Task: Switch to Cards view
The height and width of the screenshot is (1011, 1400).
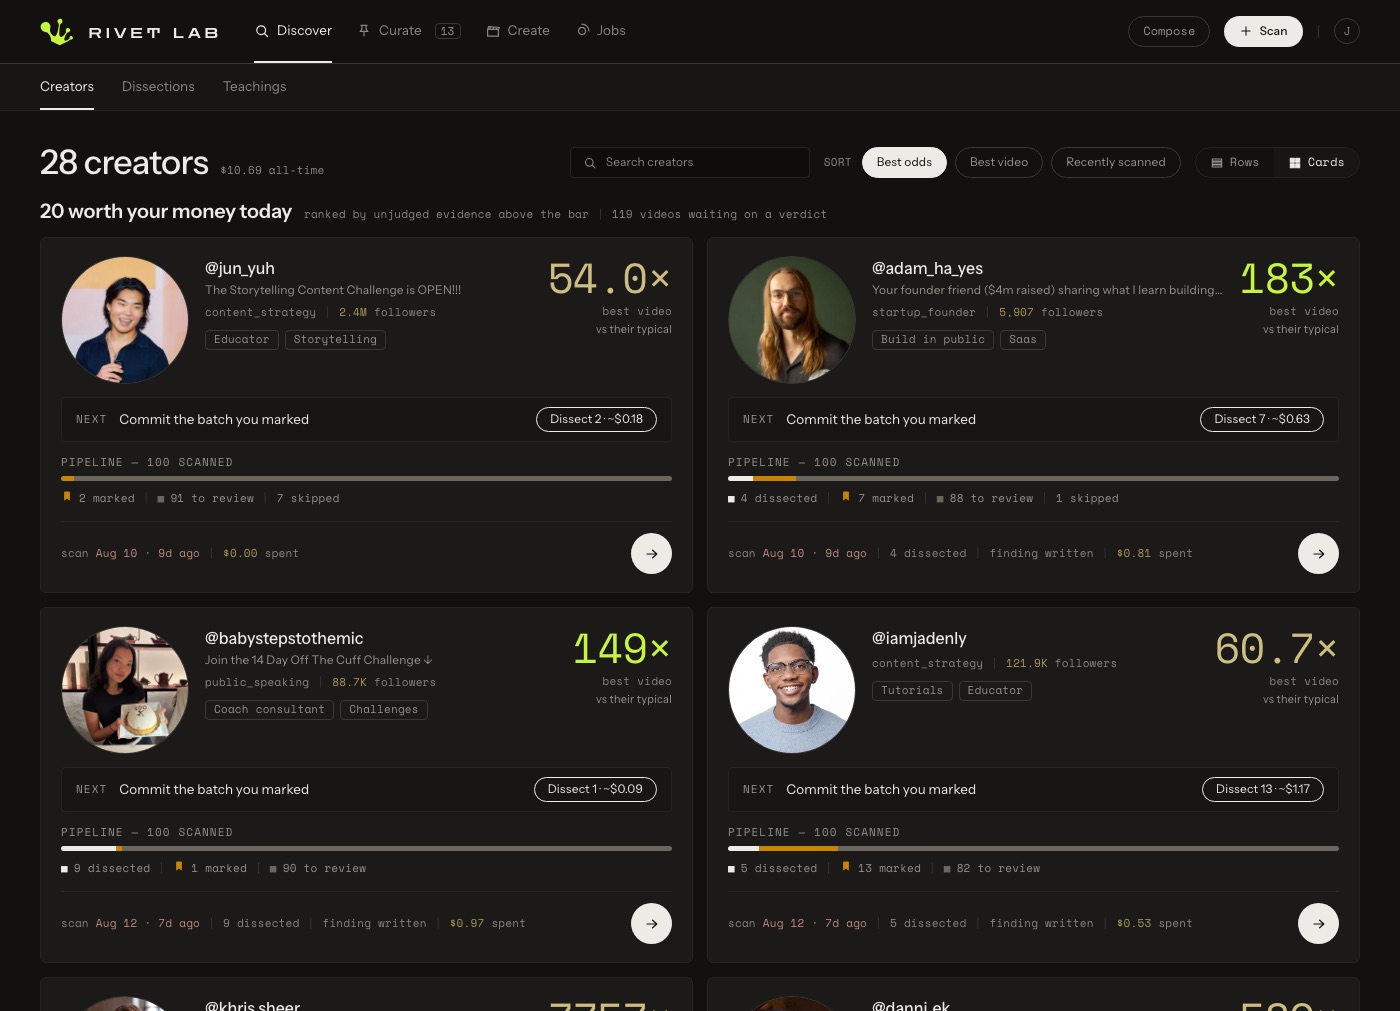Action: tap(1316, 162)
